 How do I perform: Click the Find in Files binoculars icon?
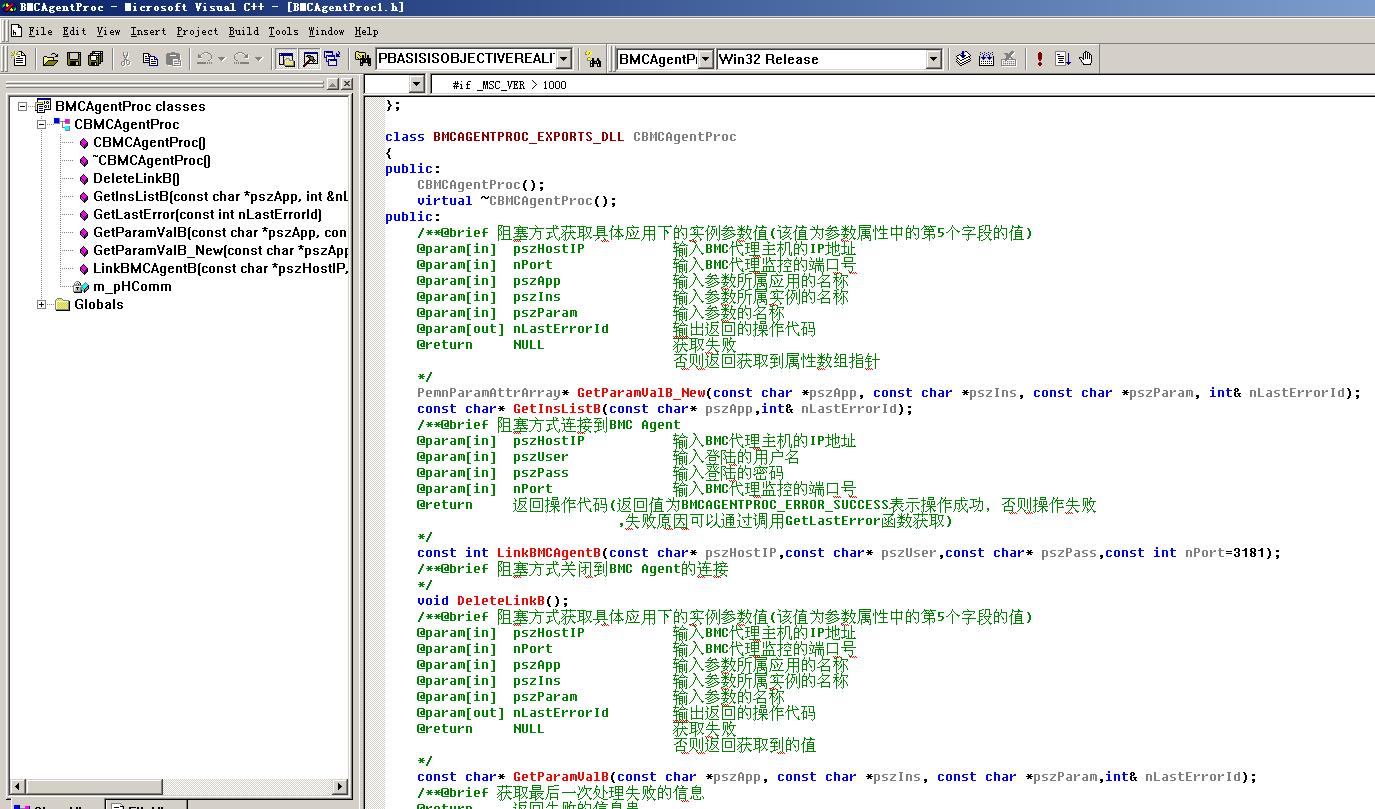364,59
